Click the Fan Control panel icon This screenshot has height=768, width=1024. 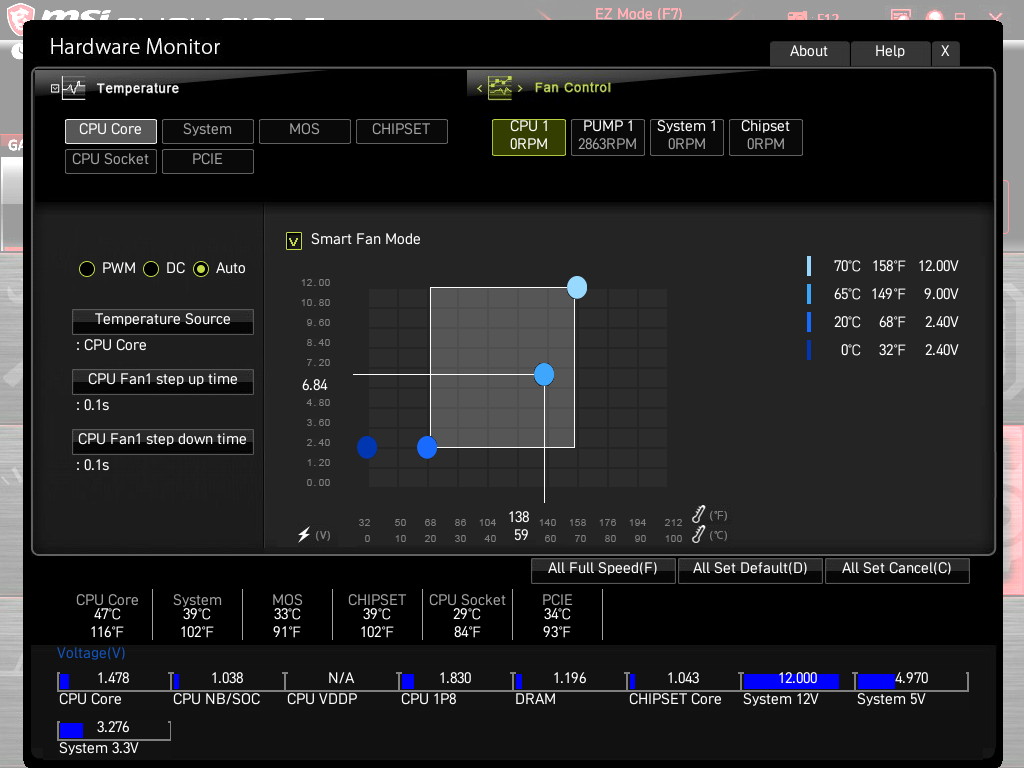500,88
